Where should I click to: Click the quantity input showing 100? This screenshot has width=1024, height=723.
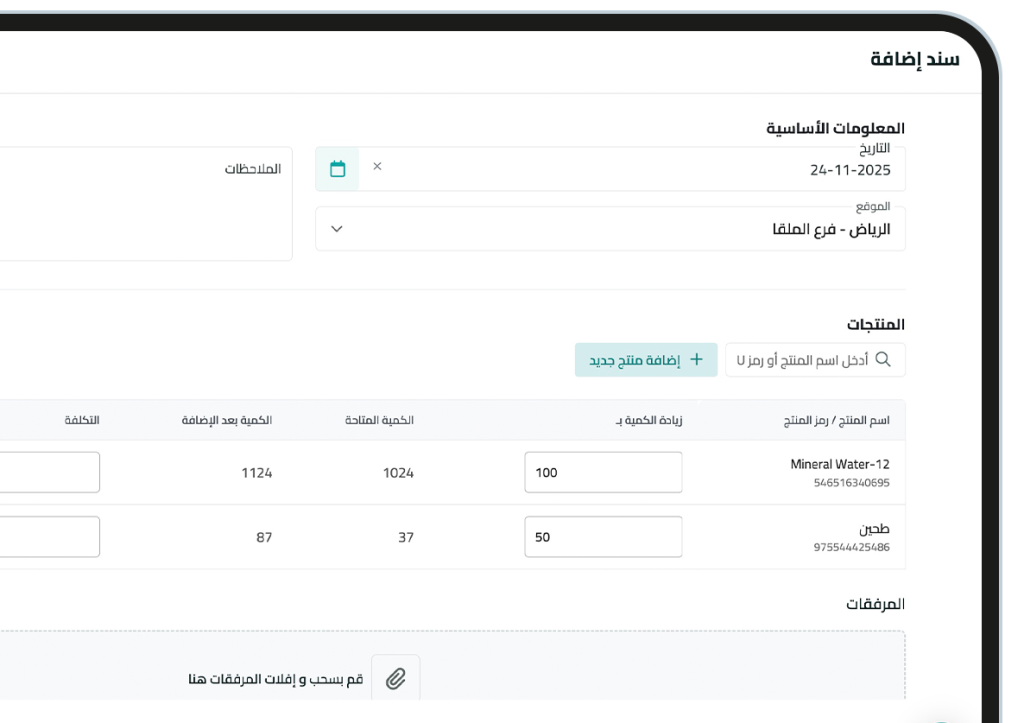click(602, 471)
